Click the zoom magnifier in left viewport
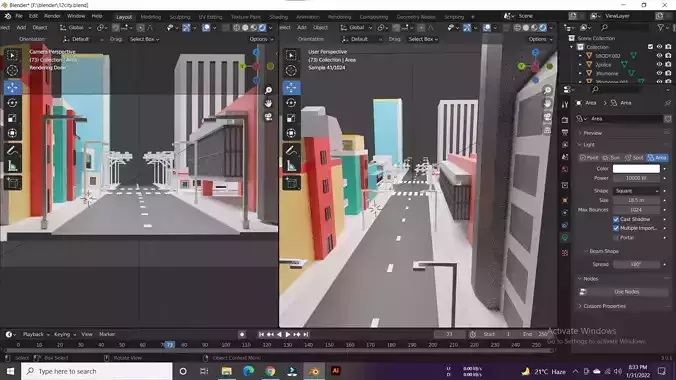The image size is (676, 380). coord(268,90)
